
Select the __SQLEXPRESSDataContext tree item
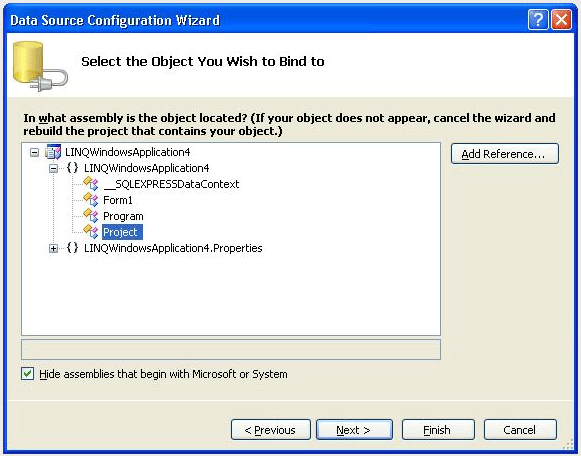[x=171, y=184]
